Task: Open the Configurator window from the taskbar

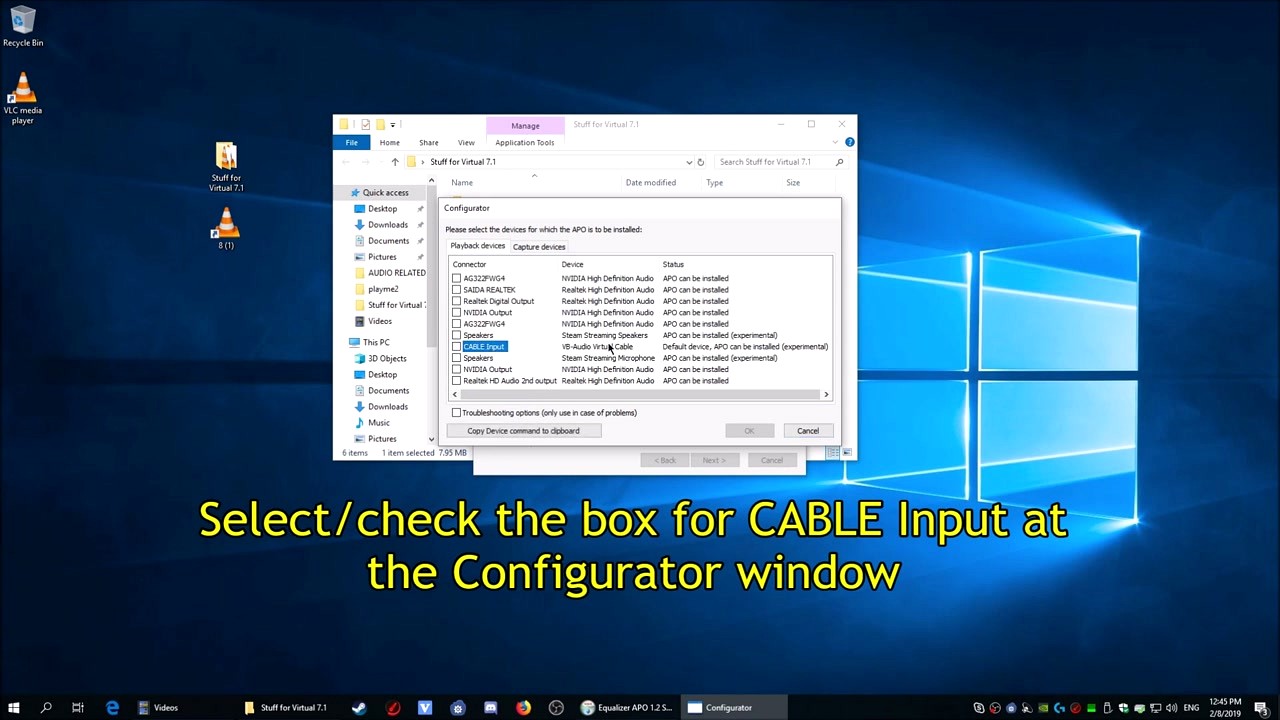Action: pyautogui.click(x=728, y=707)
